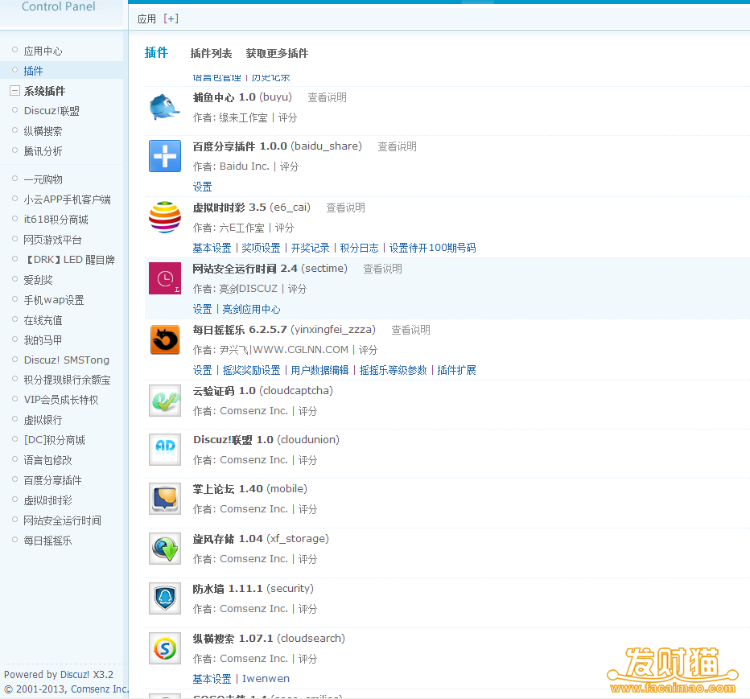Open 积分日志 for 虚拟时时彩

359,248
